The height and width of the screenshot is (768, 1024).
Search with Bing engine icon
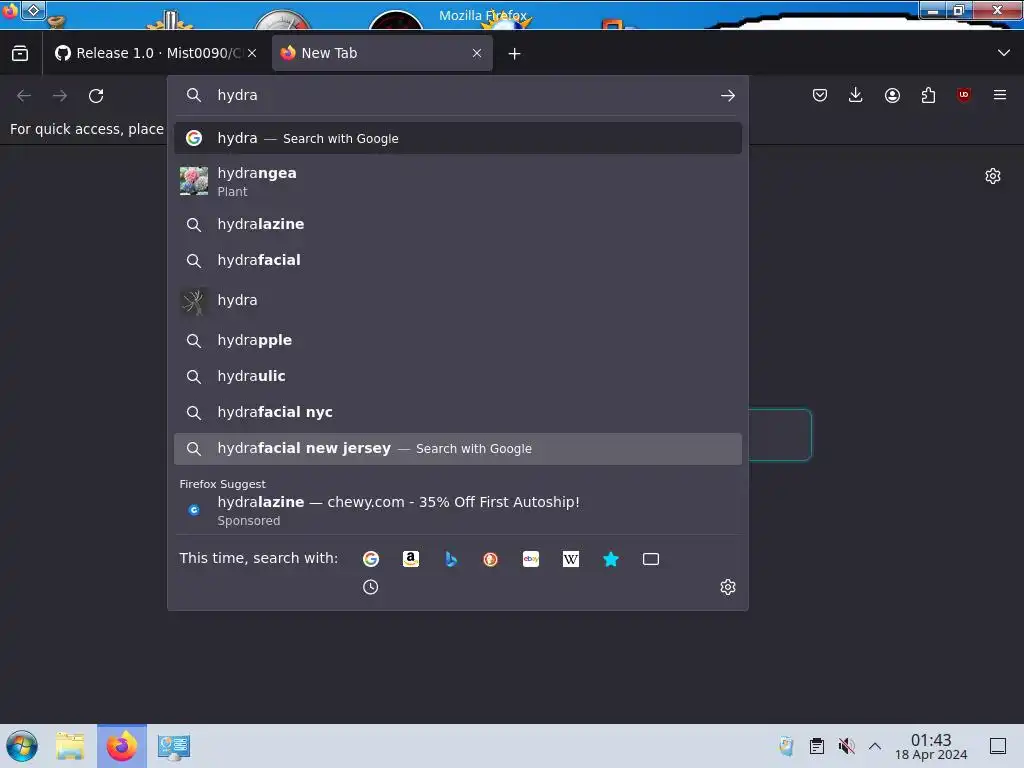(451, 559)
